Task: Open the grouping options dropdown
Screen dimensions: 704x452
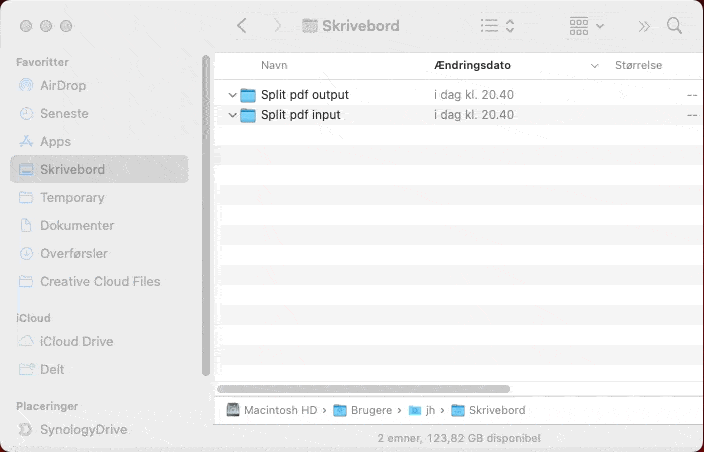Action: click(586, 25)
